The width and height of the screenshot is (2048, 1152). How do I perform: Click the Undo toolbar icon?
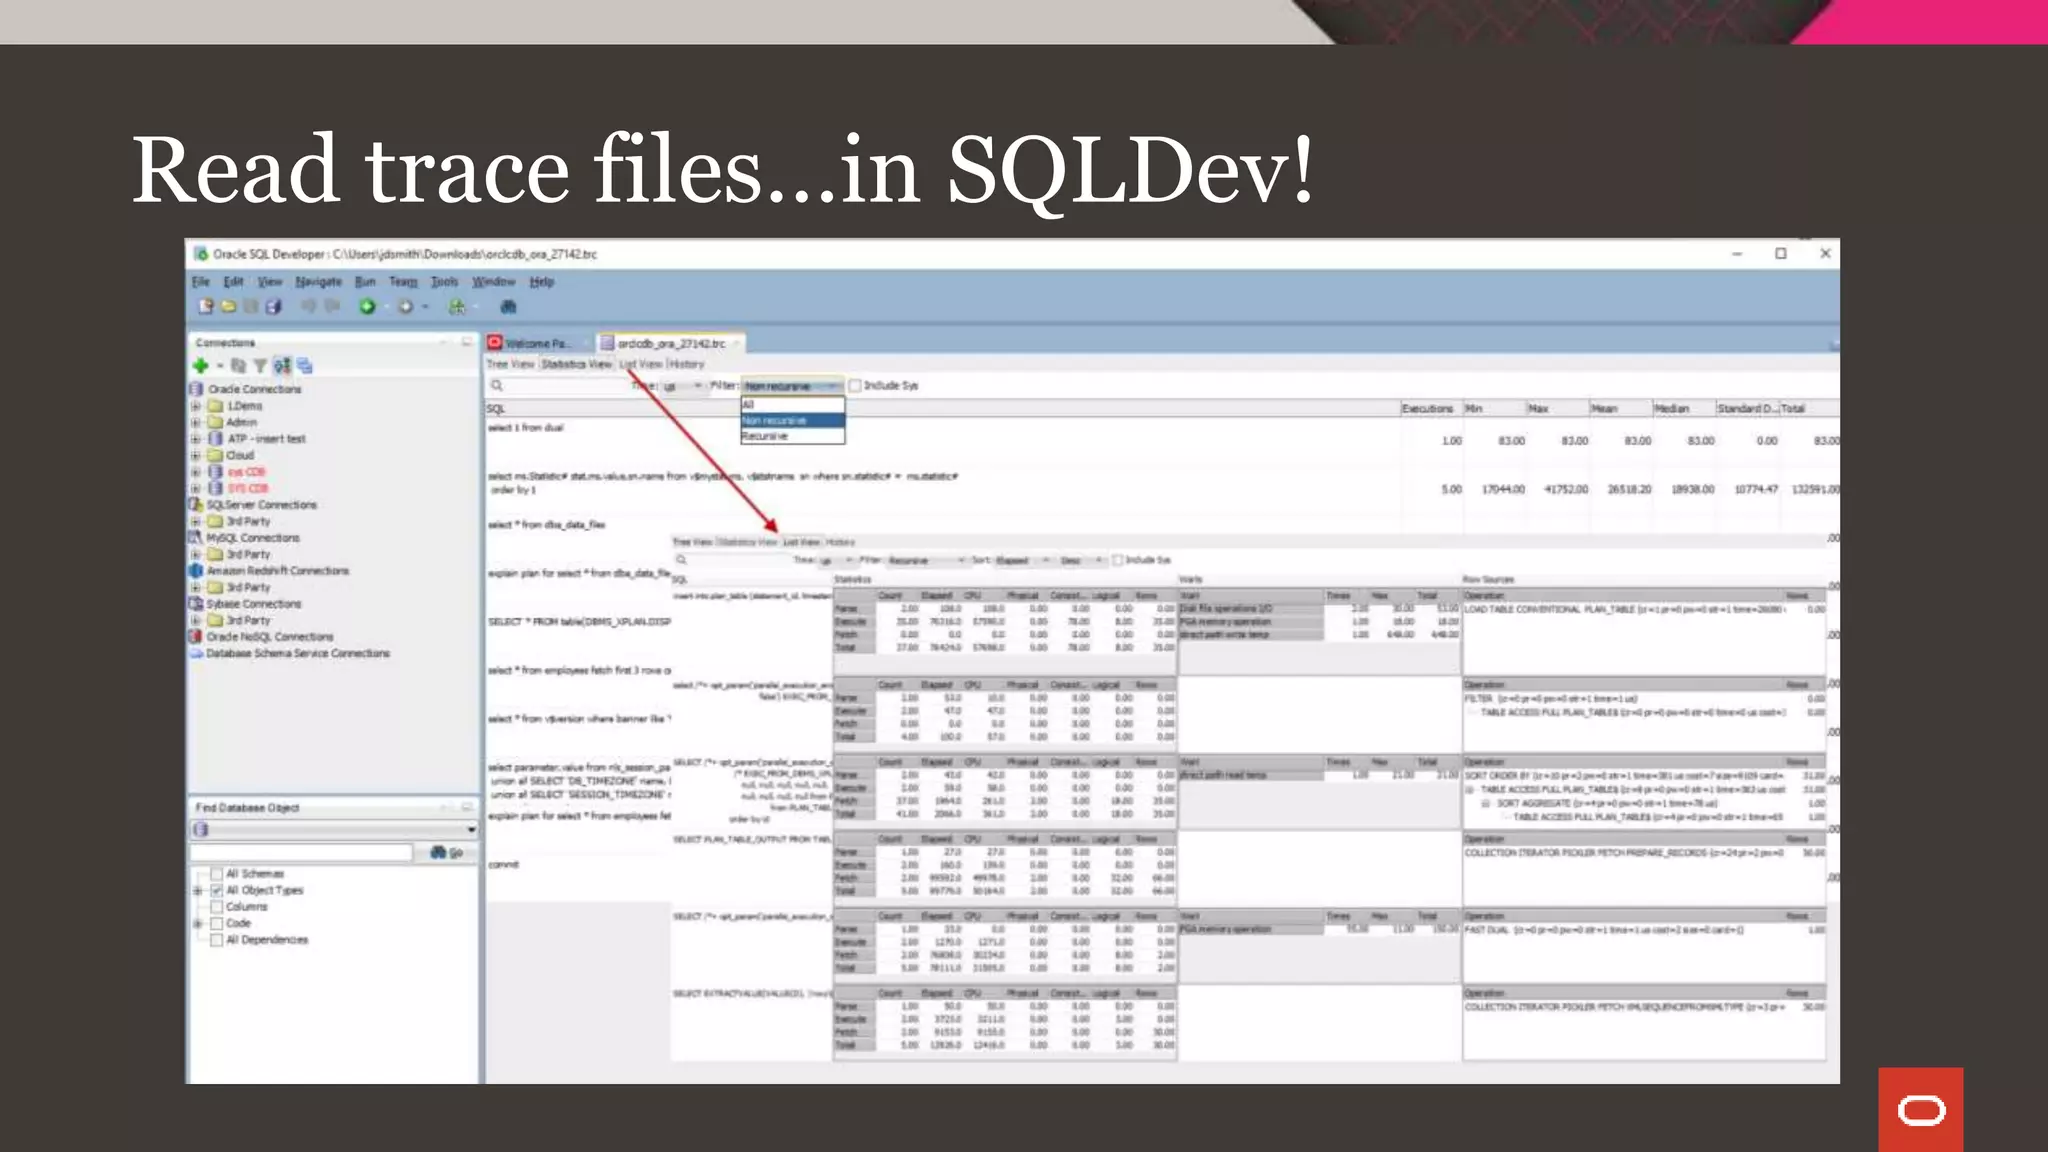(x=309, y=307)
